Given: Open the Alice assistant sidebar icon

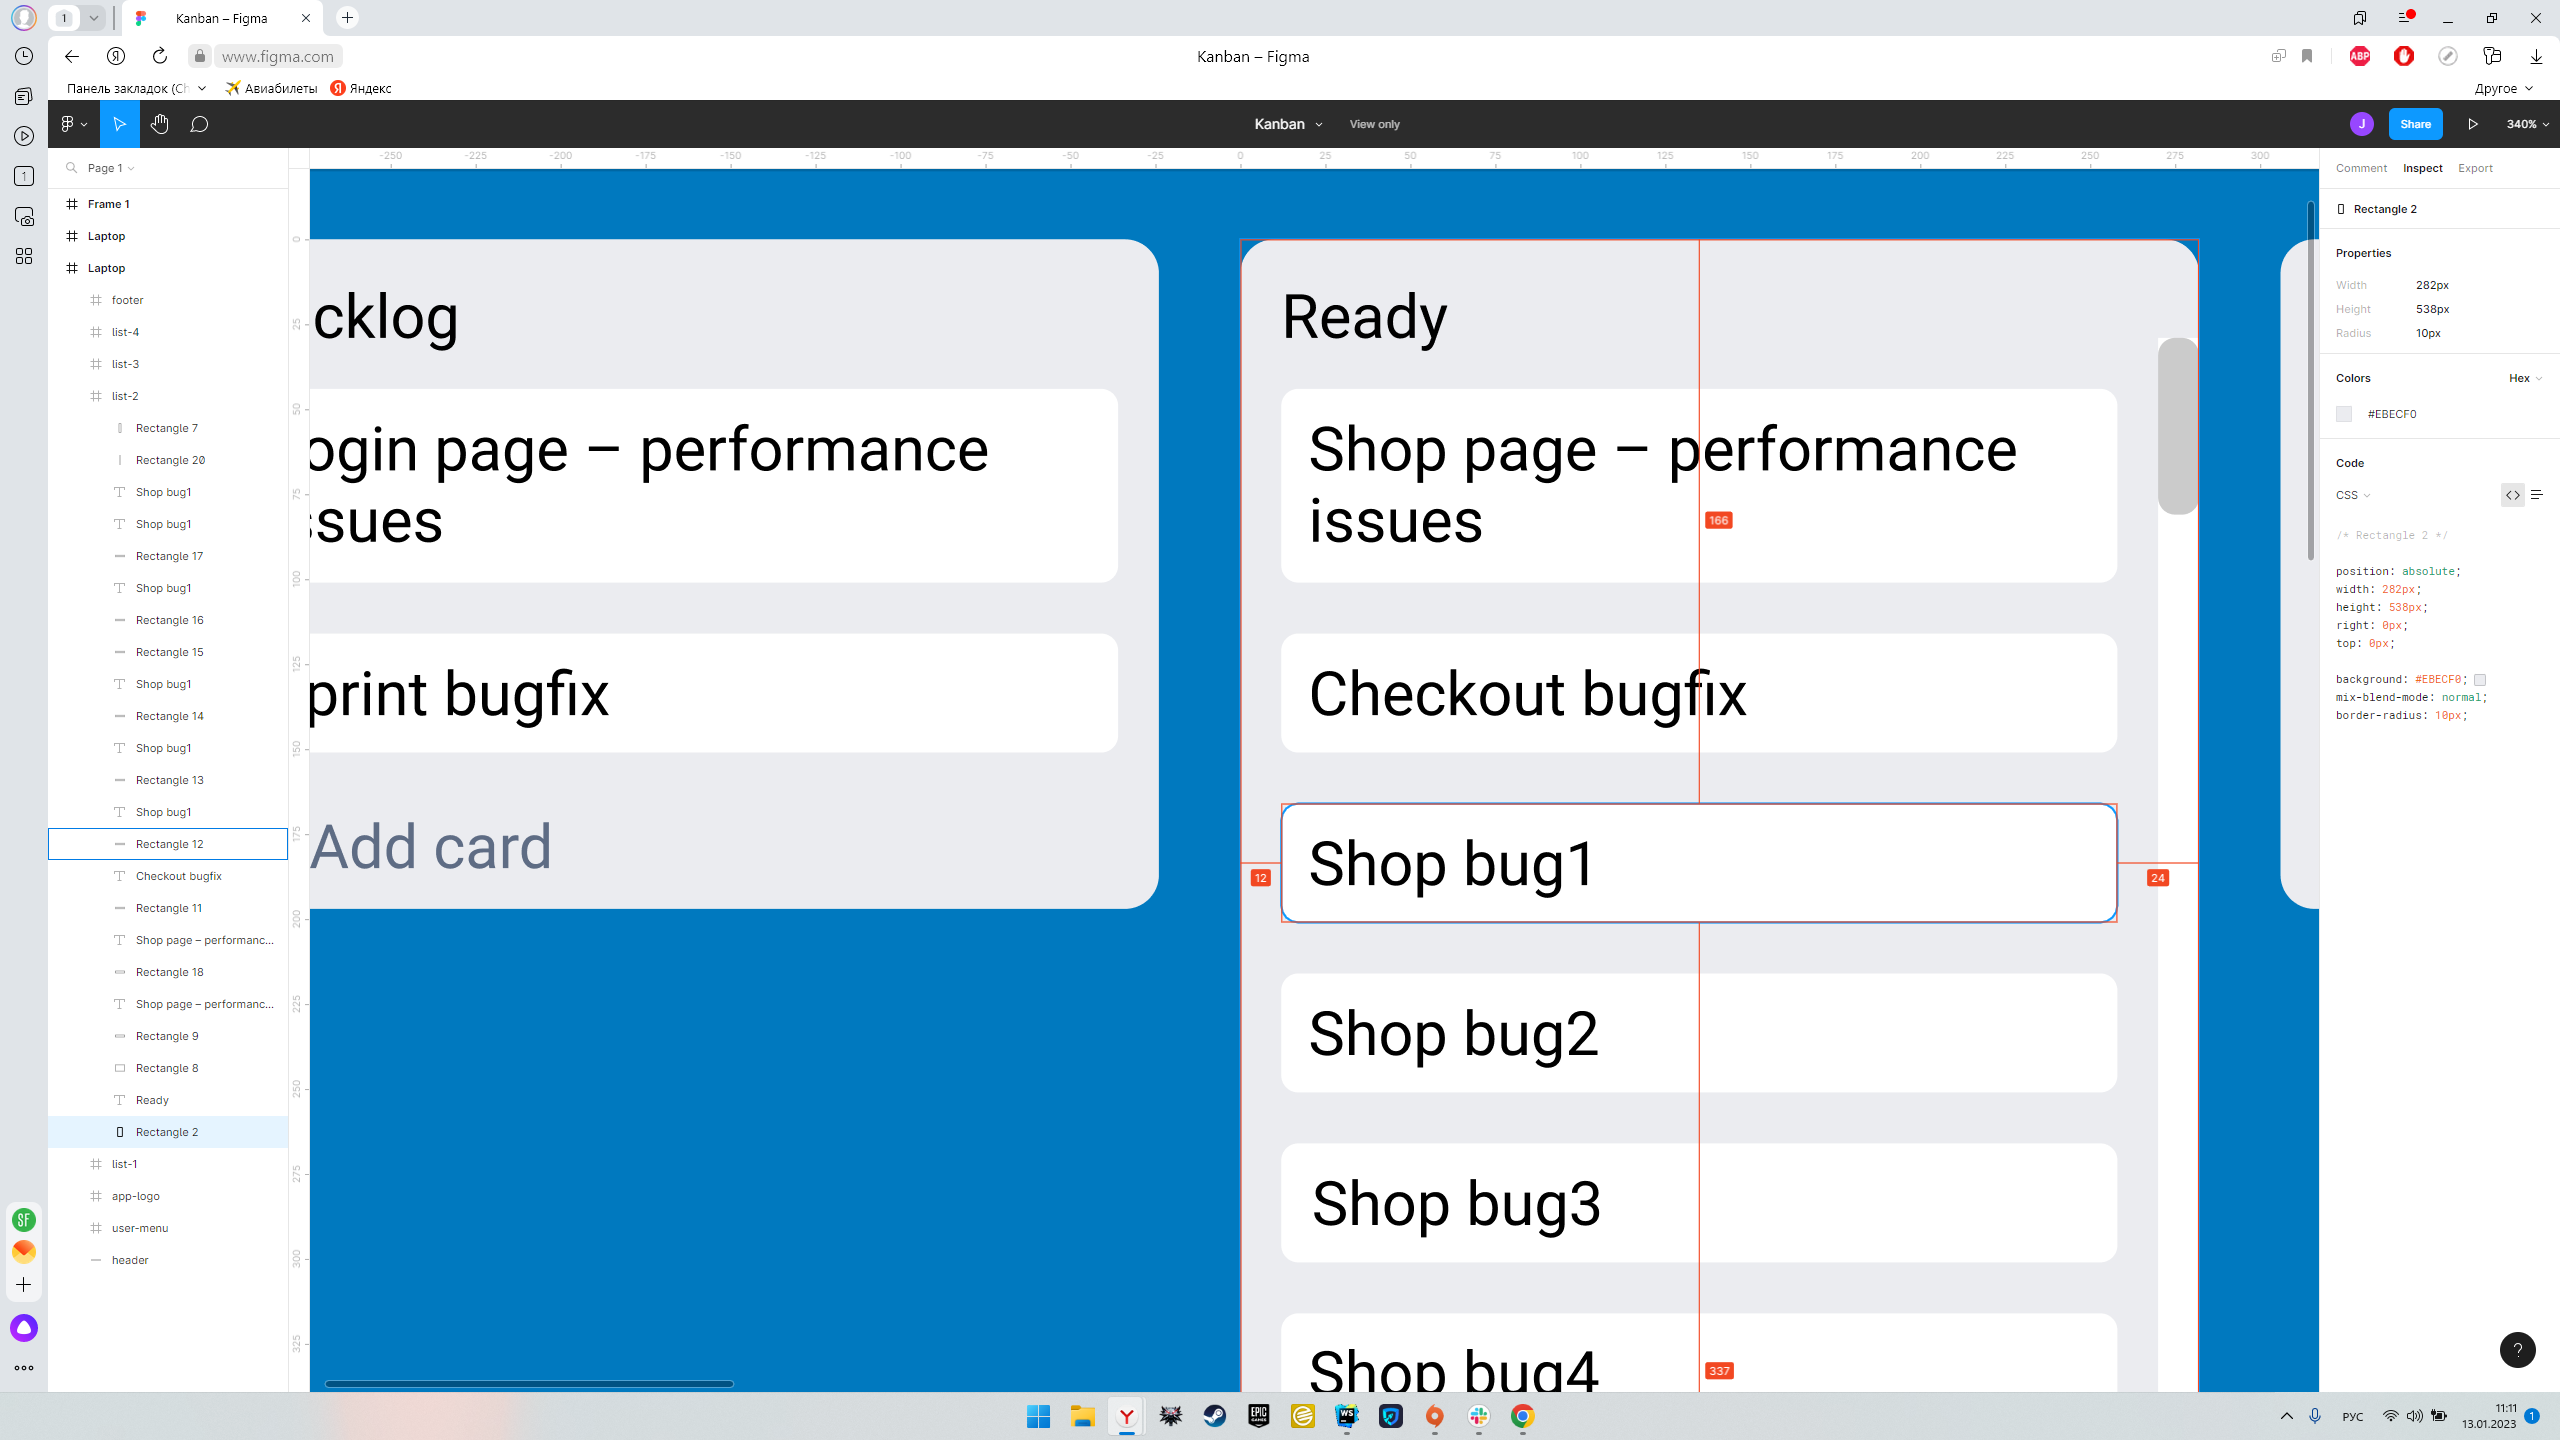Looking at the screenshot, I should (x=24, y=1328).
